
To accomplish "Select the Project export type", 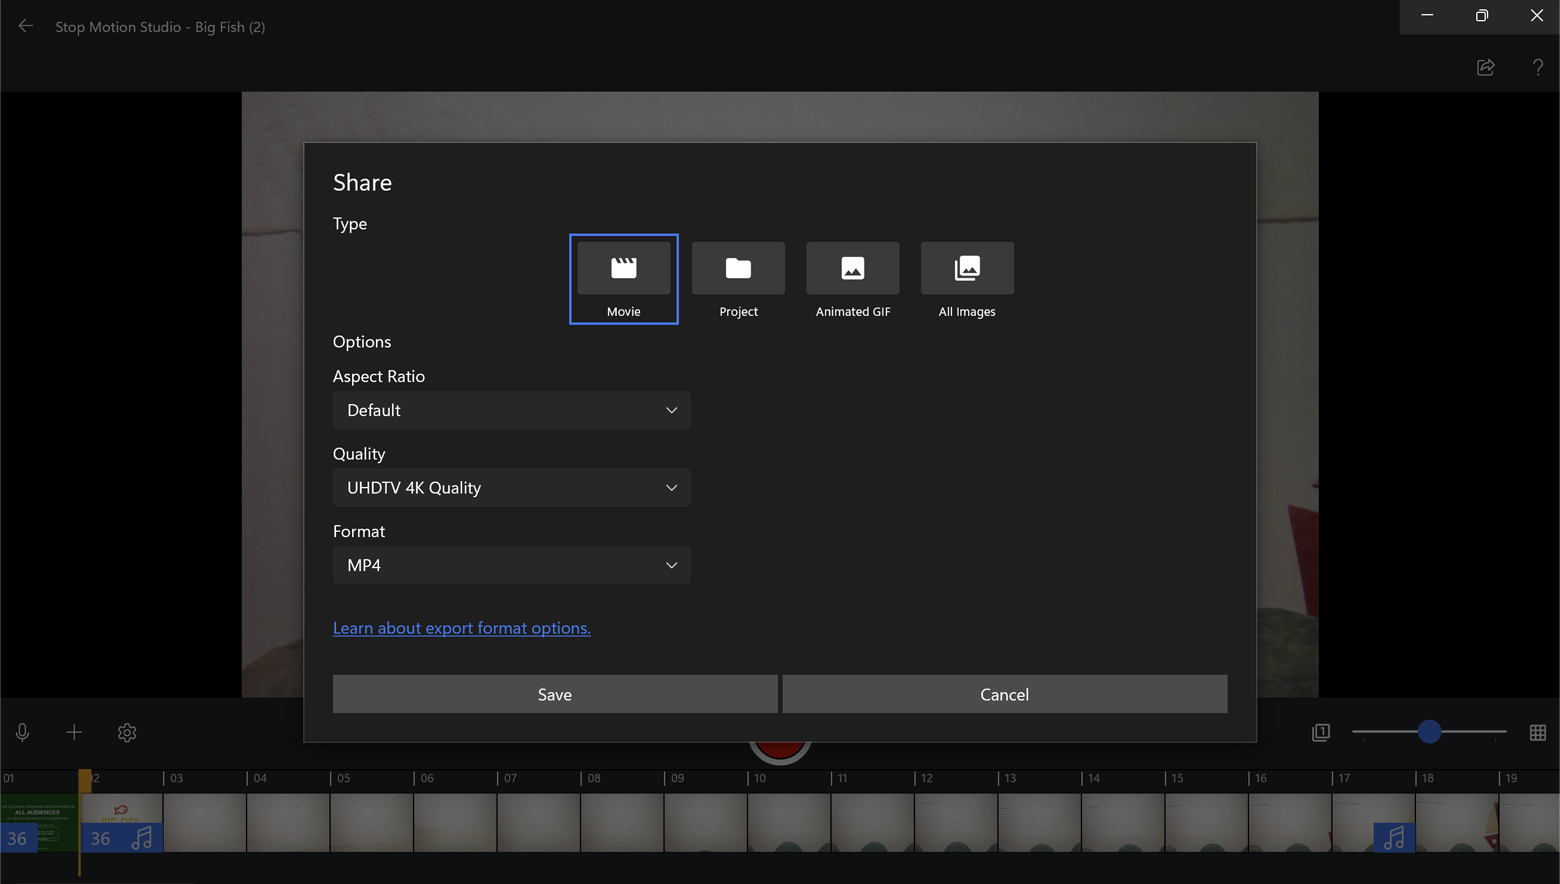I will coord(738,279).
